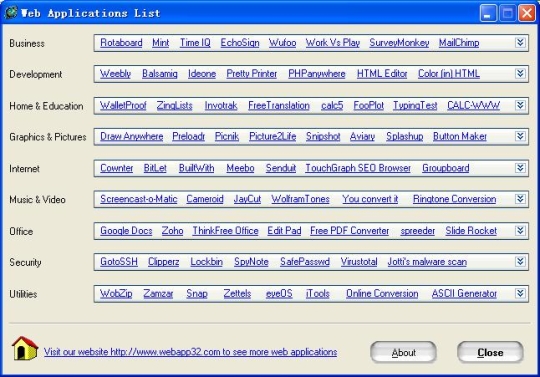
Task: Open the Zoho link
Action: click(x=172, y=231)
